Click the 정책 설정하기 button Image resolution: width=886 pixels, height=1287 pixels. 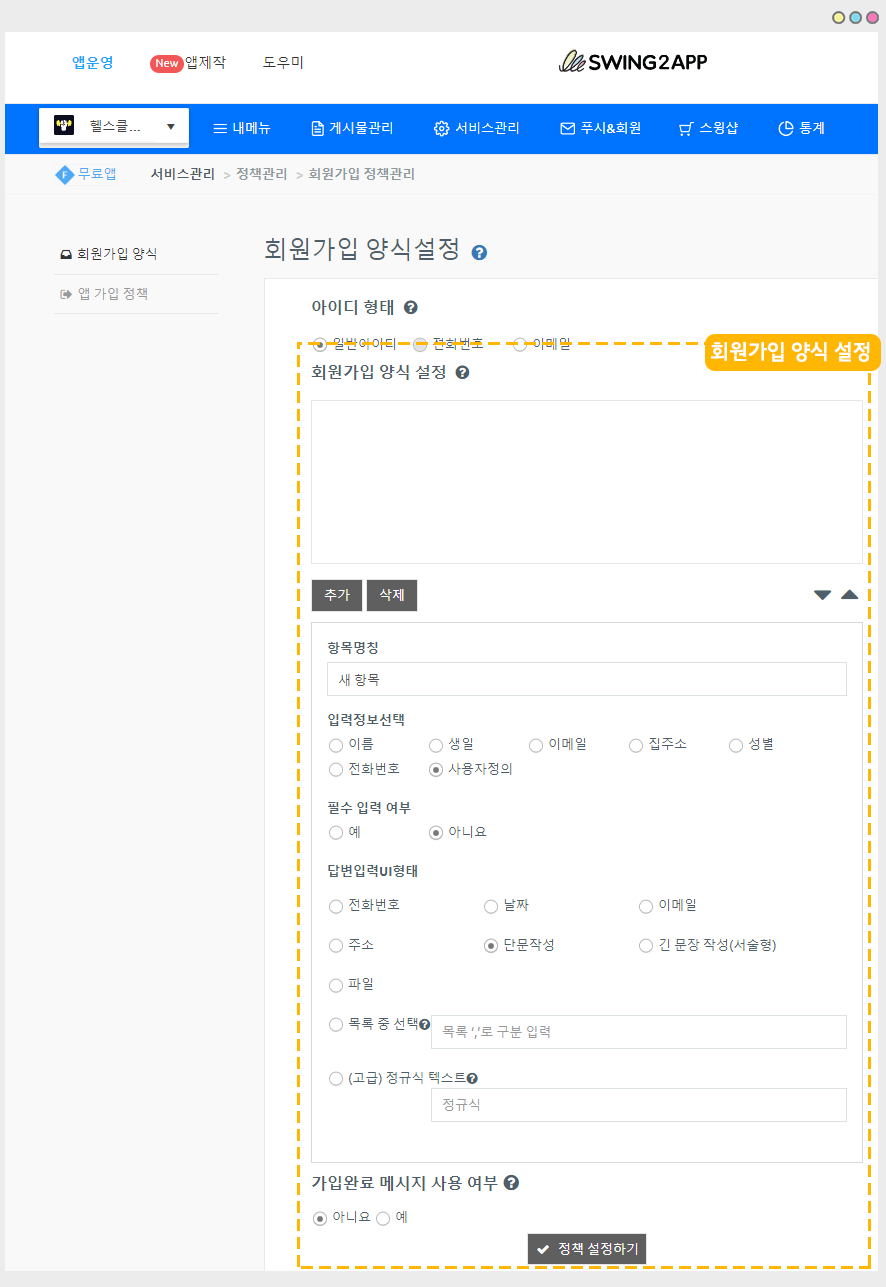coord(587,1249)
